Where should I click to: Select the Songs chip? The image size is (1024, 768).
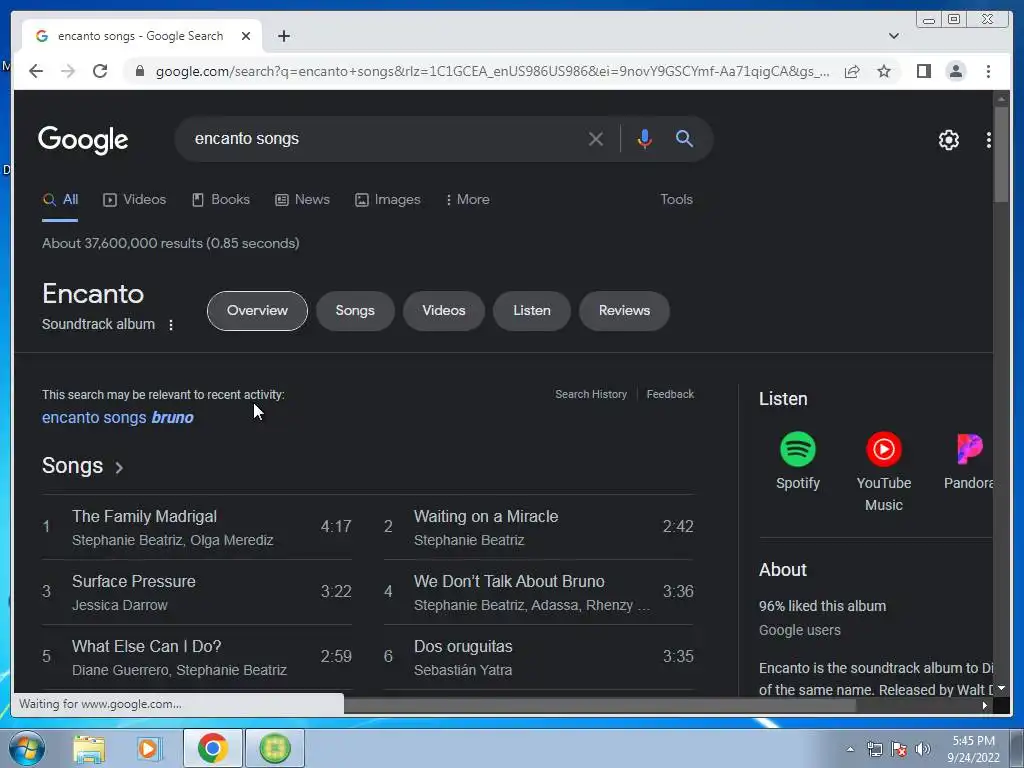(x=355, y=311)
